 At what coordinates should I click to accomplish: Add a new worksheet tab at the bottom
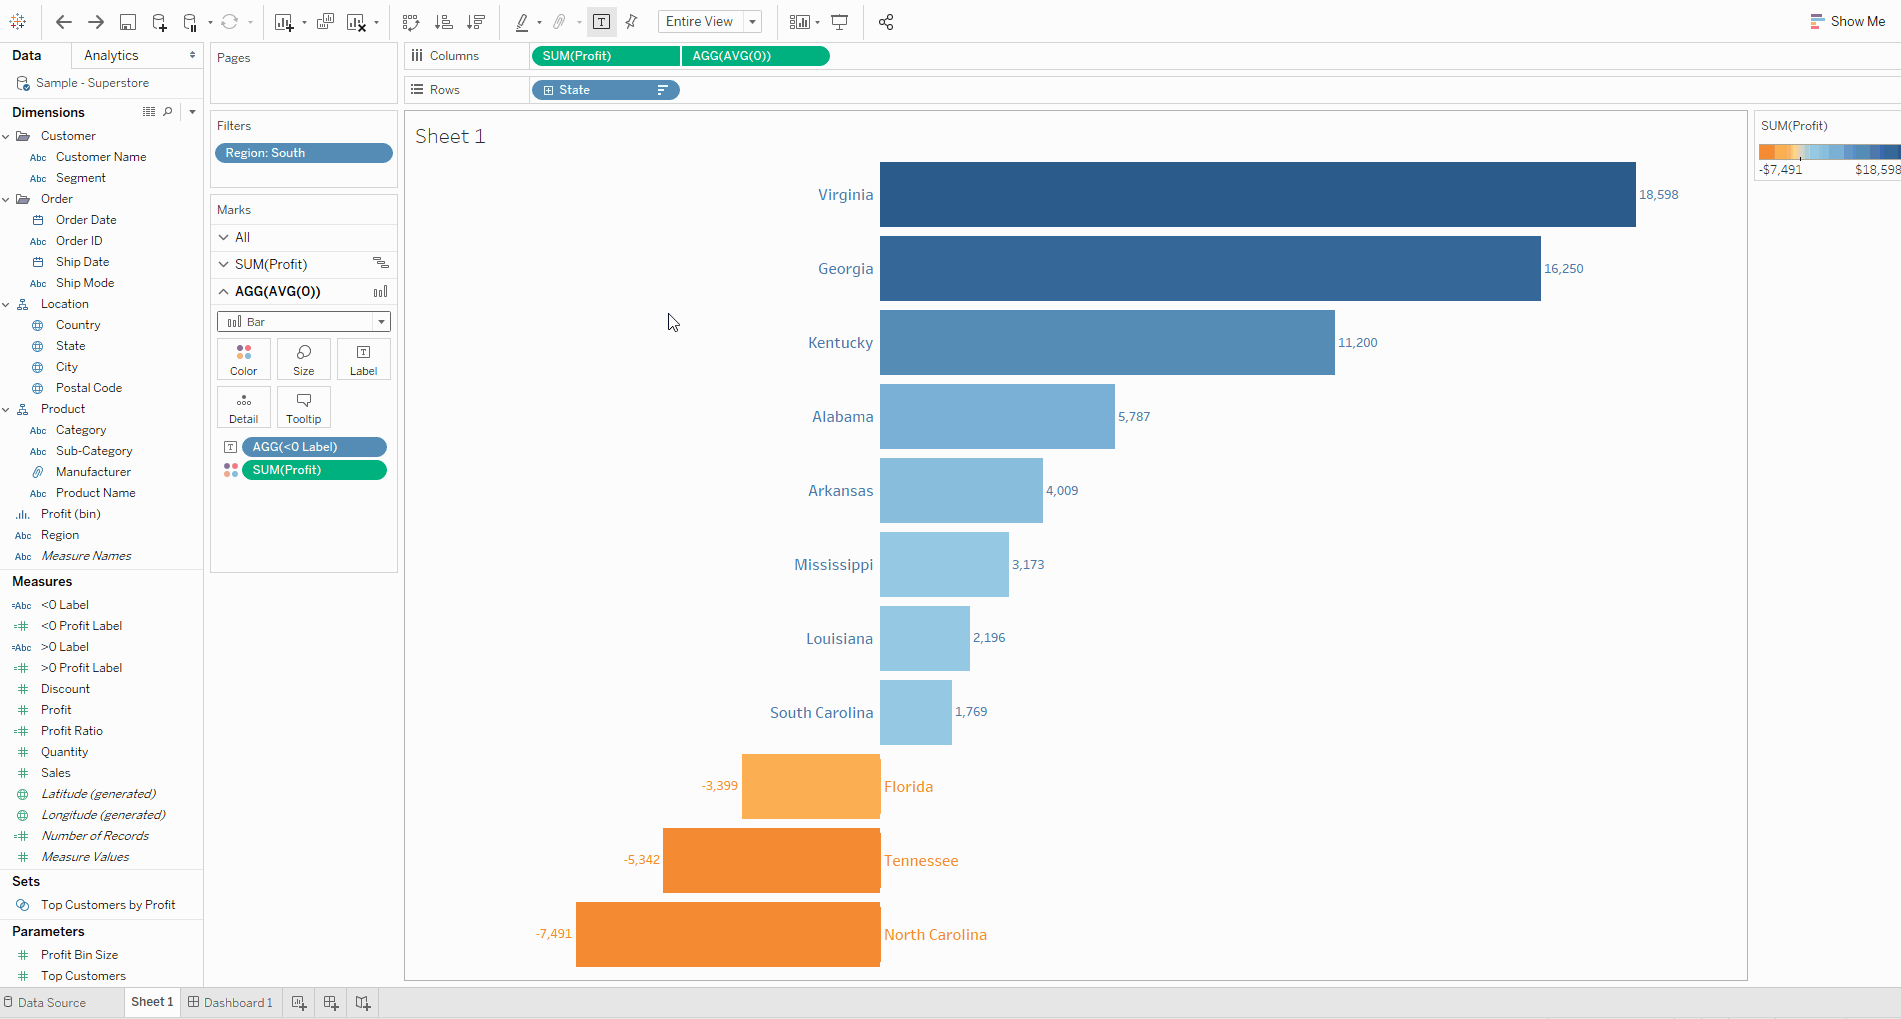tap(298, 1002)
